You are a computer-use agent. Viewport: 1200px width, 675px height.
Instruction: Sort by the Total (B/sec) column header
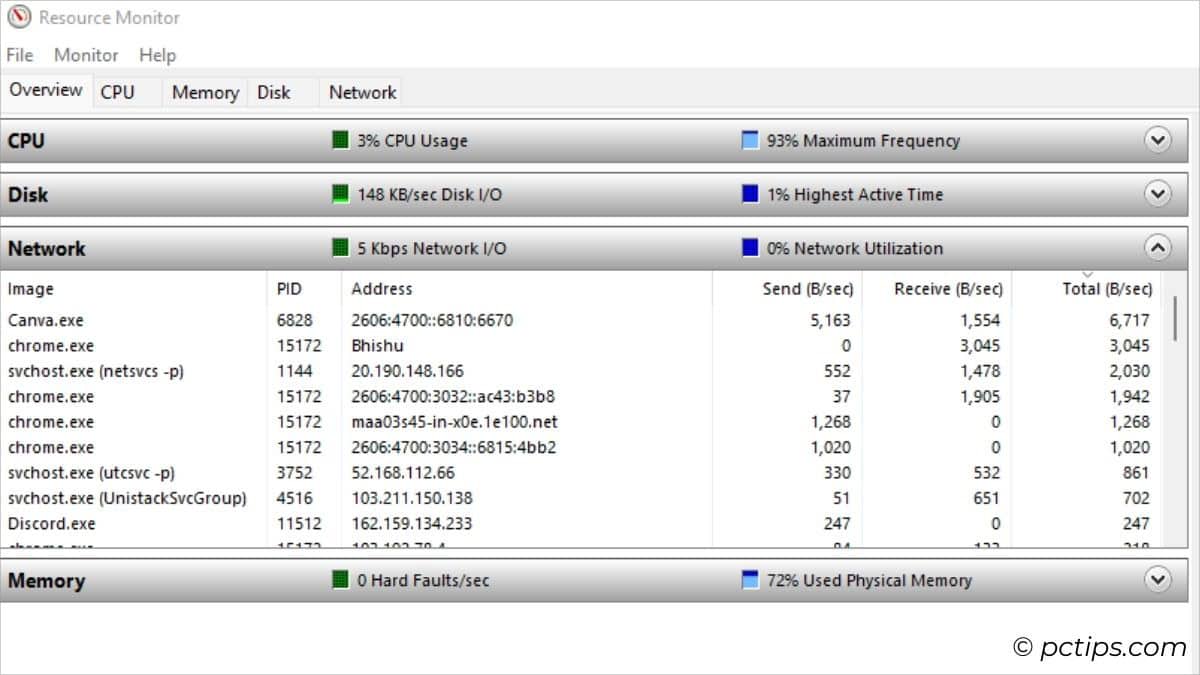1108,288
